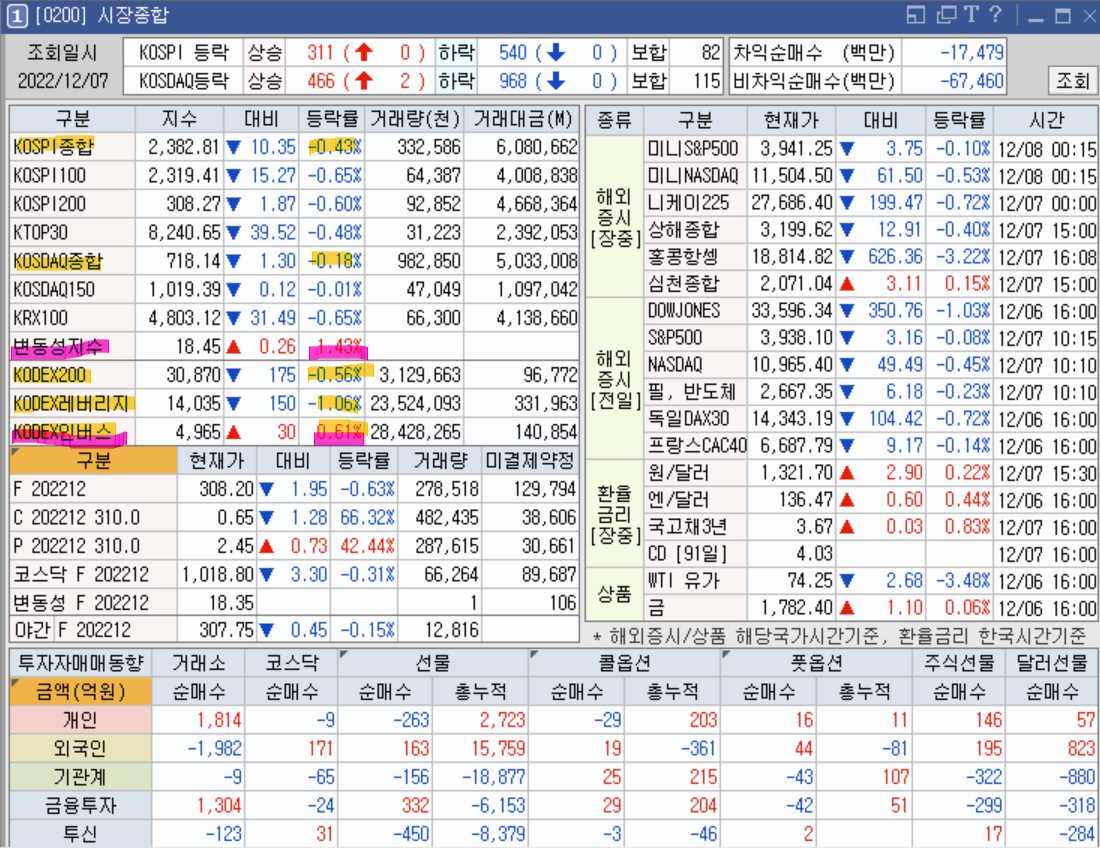
Task: Toggle the 금액(억원) unit header
Action: [x=81, y=692]
